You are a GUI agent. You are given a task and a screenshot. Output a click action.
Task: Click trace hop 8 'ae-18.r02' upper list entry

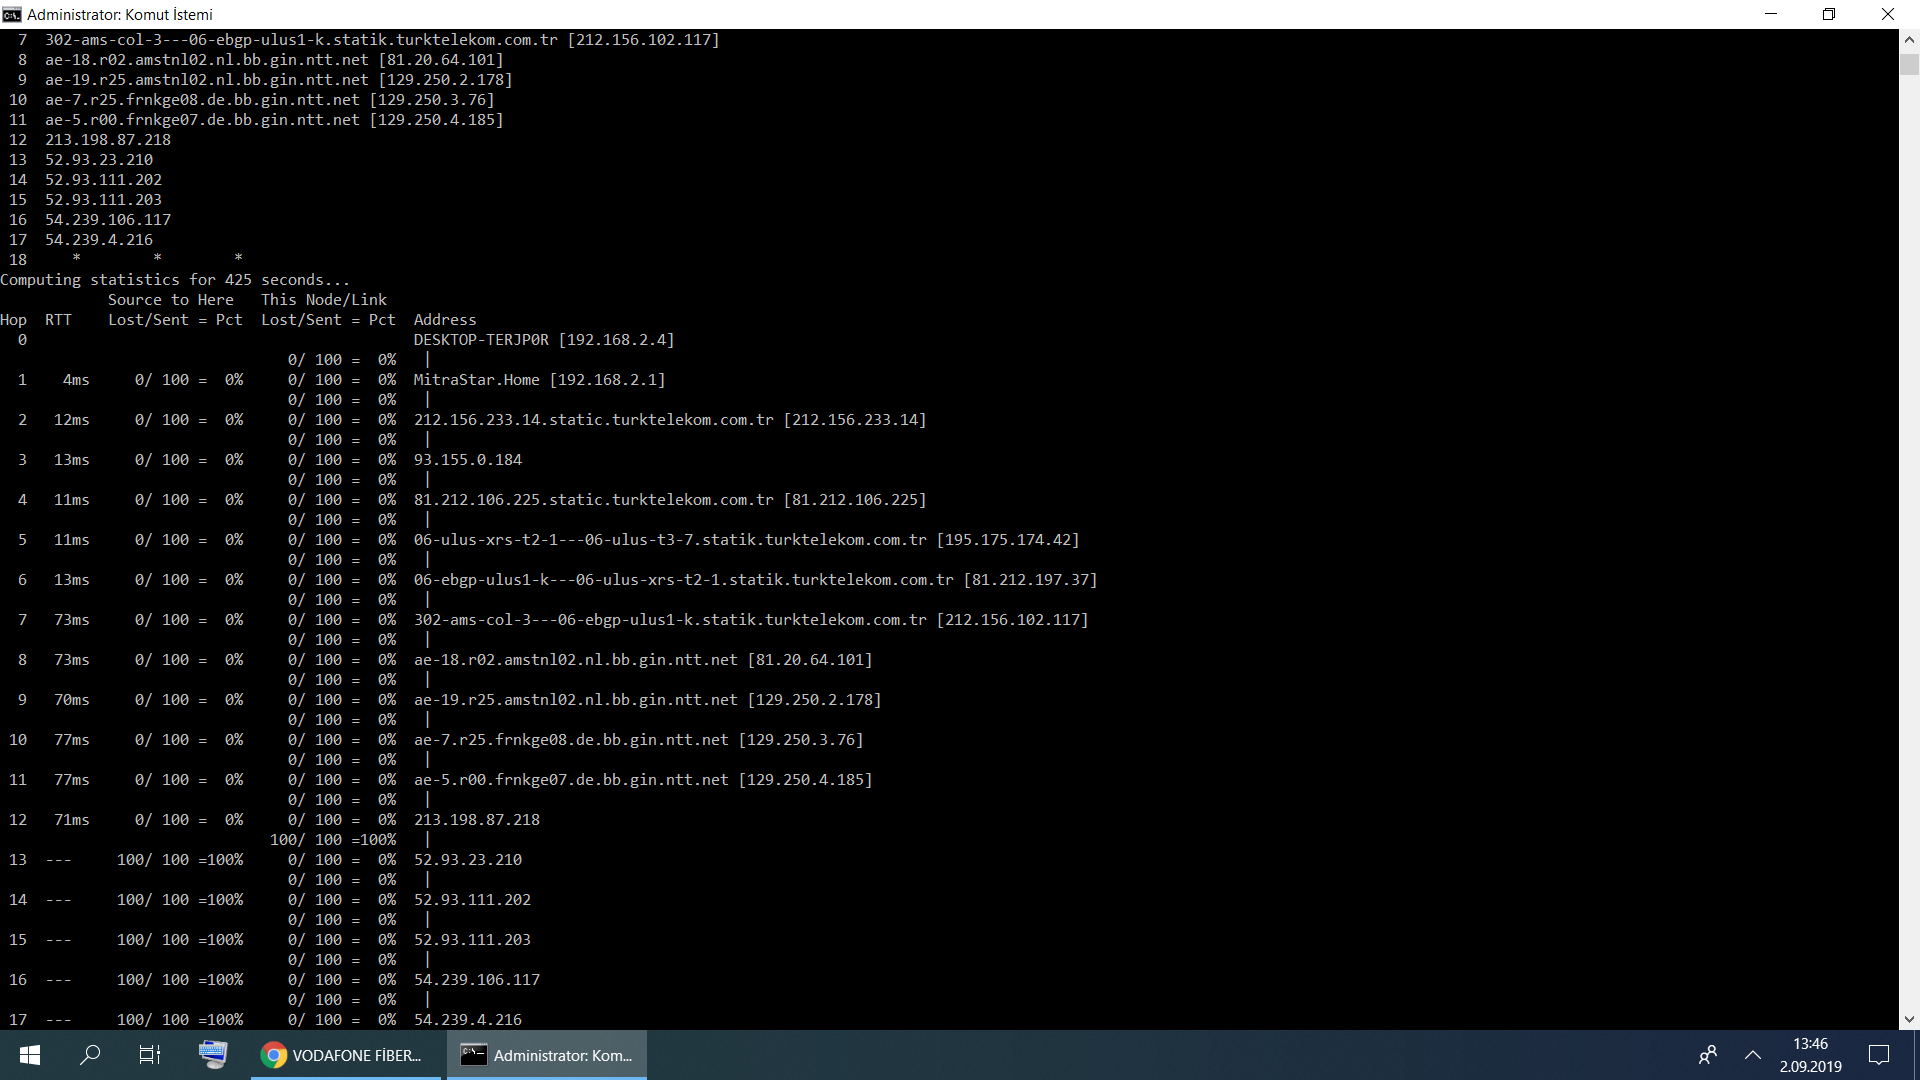point(274,60)
